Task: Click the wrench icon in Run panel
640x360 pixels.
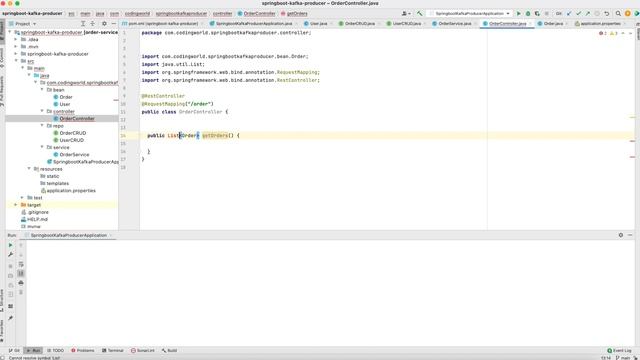Action: tap(11, 255)
